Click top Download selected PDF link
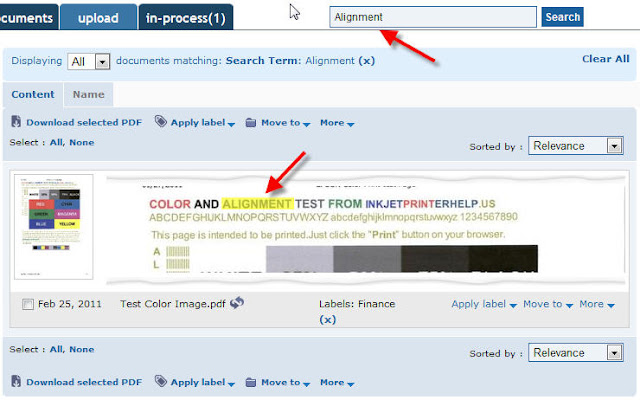Viewport: 640px width, 400px height. [x=84, y=122]
